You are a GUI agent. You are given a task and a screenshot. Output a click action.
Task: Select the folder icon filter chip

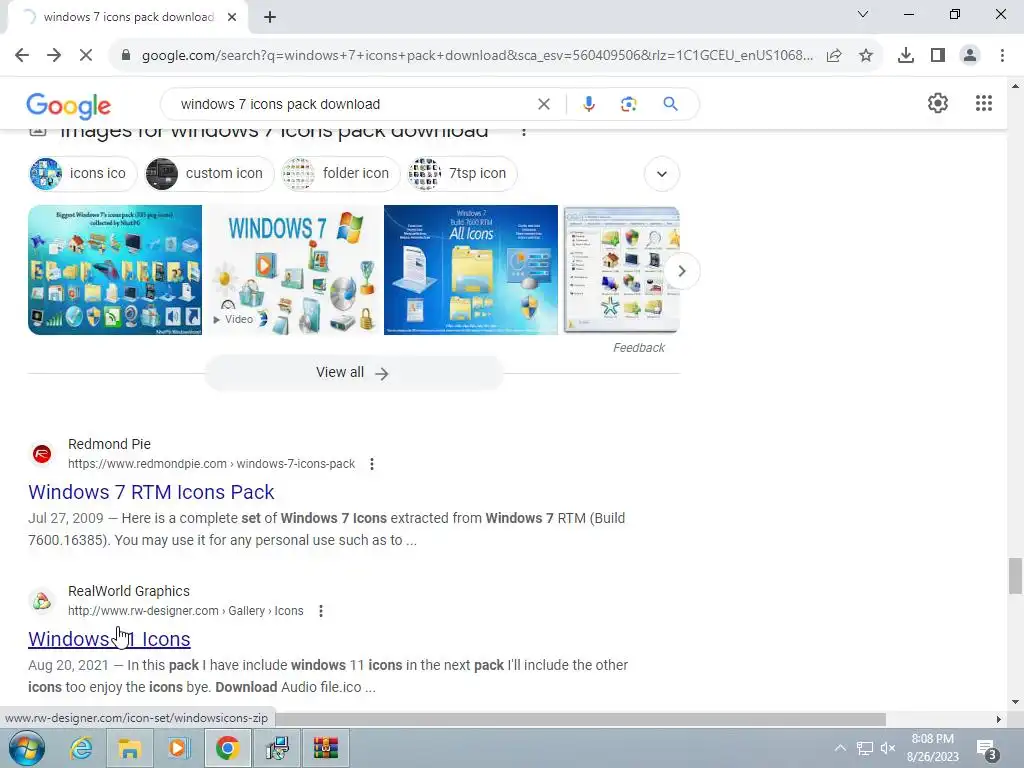(x=340, y=174)
